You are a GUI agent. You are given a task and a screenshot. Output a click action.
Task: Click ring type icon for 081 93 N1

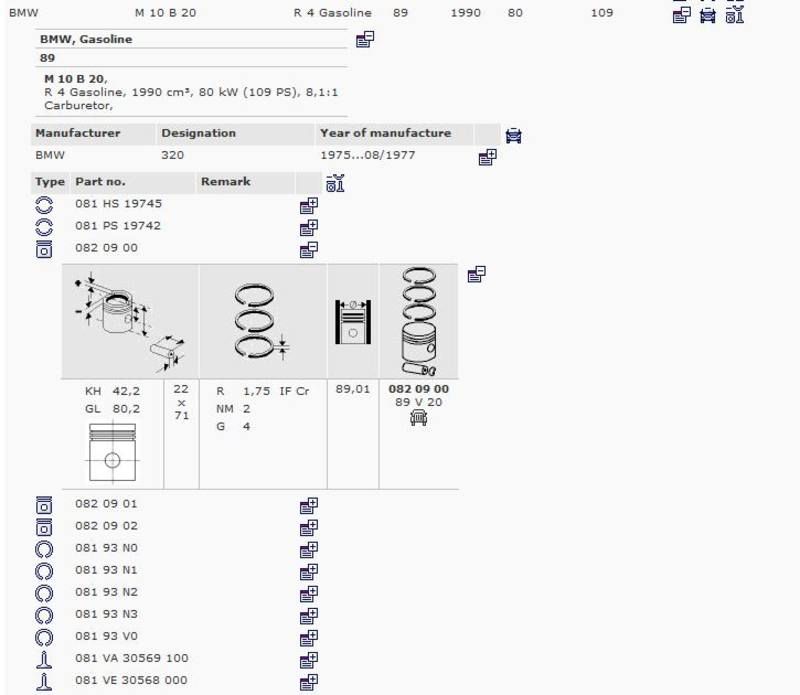click(x=44, y=572)
